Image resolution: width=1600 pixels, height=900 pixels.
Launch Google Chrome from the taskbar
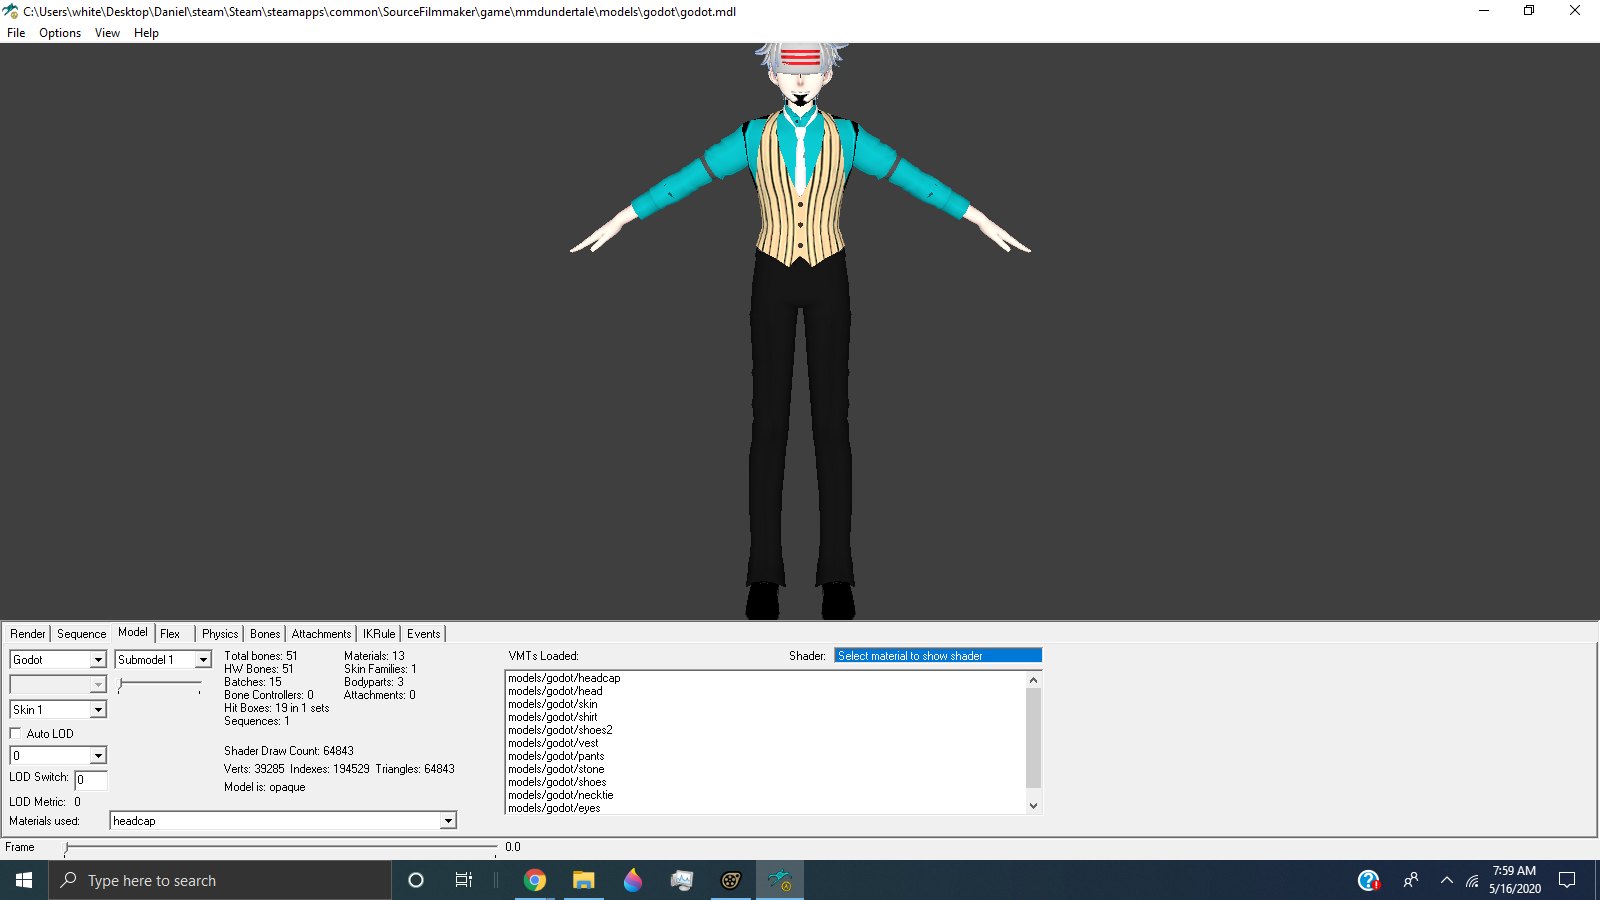click(x=535, y=880)
